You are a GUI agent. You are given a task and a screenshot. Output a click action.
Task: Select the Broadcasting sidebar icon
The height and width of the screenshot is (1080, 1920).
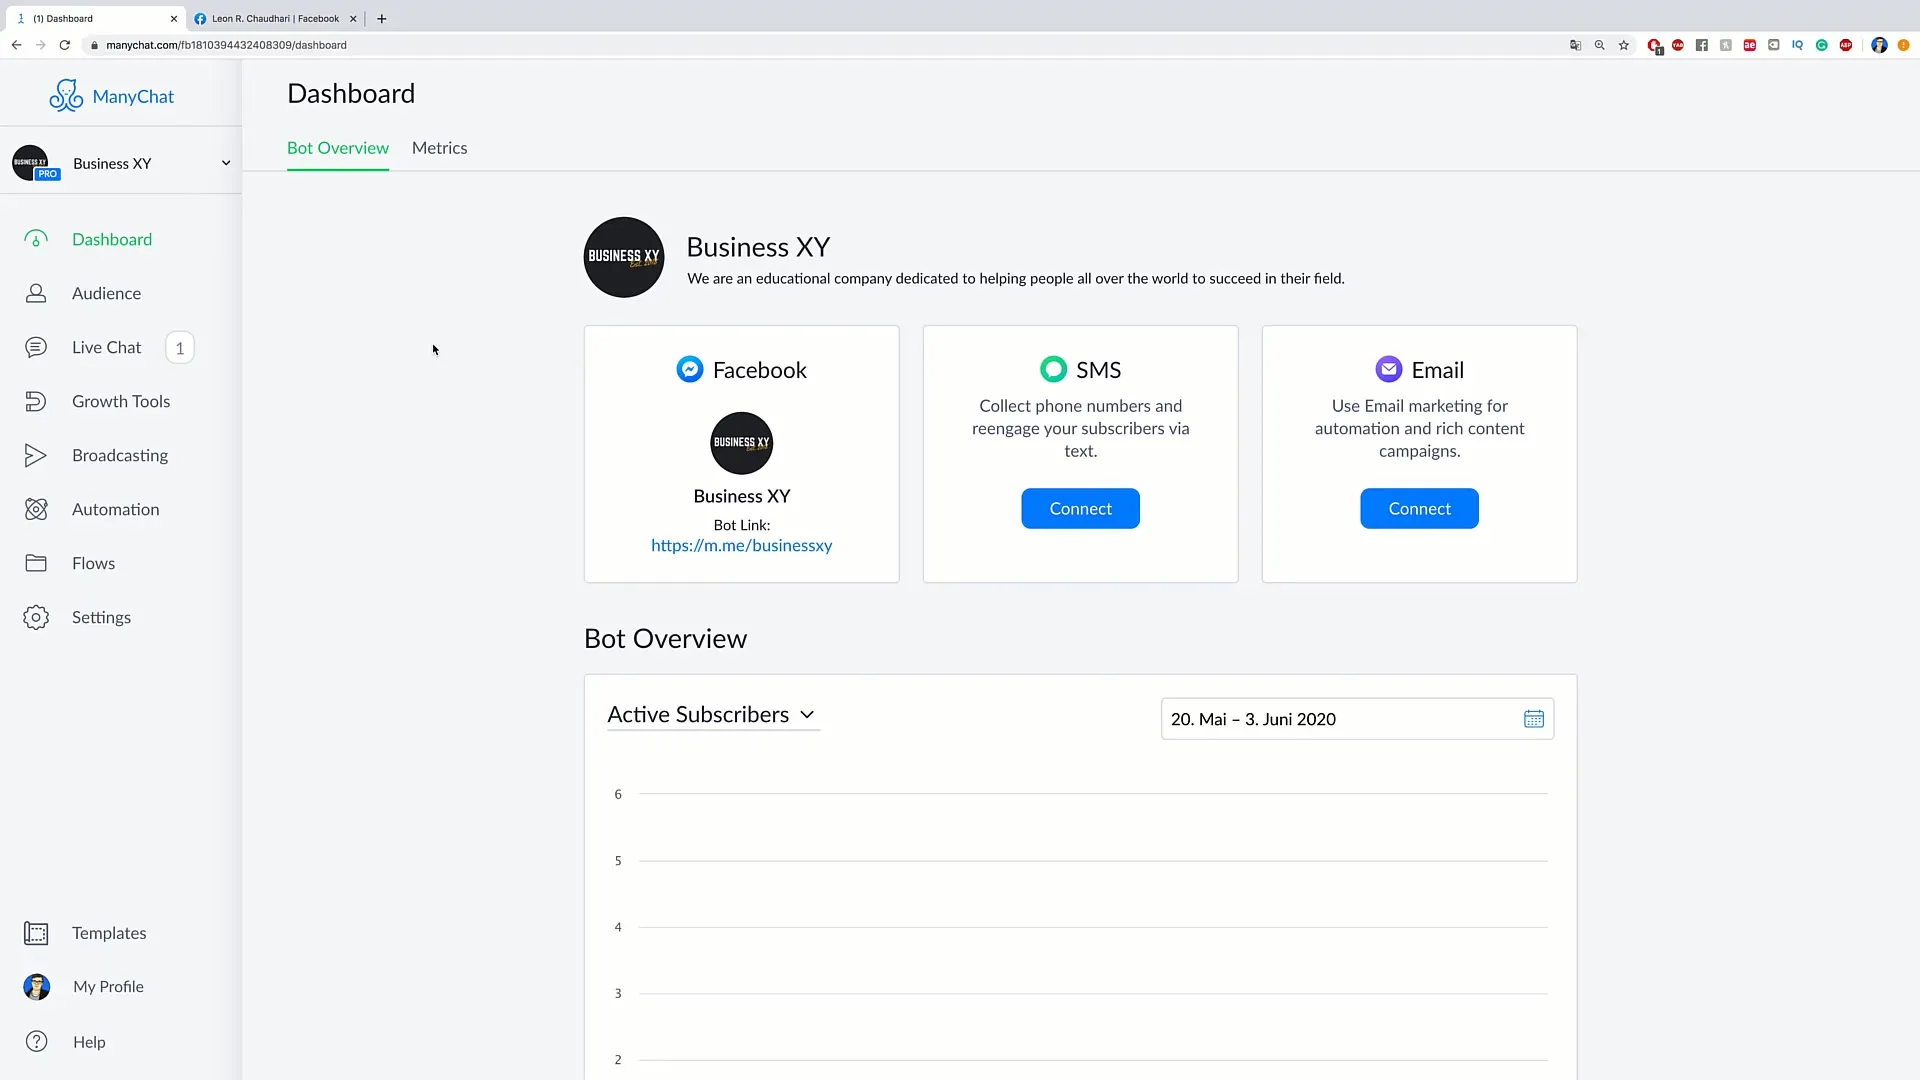click(x=36, y=455)
